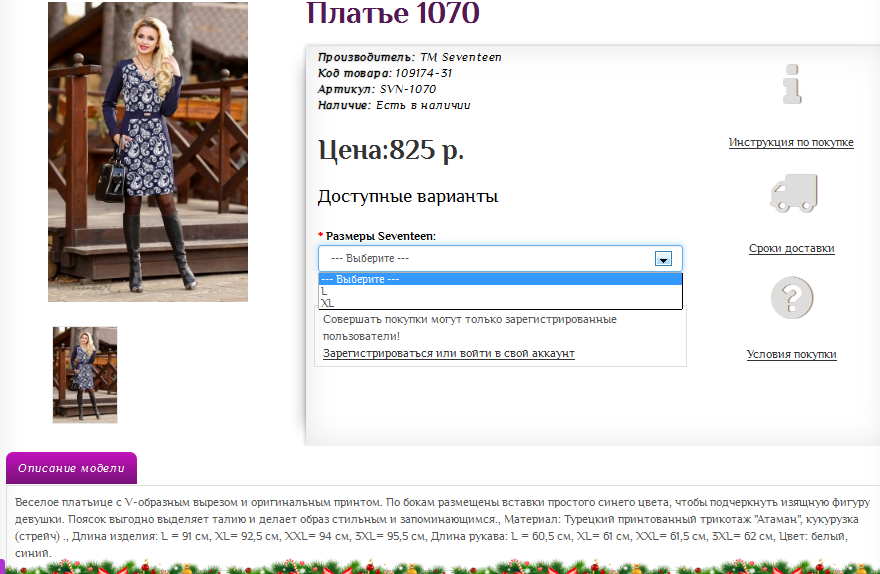This screenshot has width=880, height=574.
Task: Click manufacturer TM Seventeen text
Action: click(460, 57)
